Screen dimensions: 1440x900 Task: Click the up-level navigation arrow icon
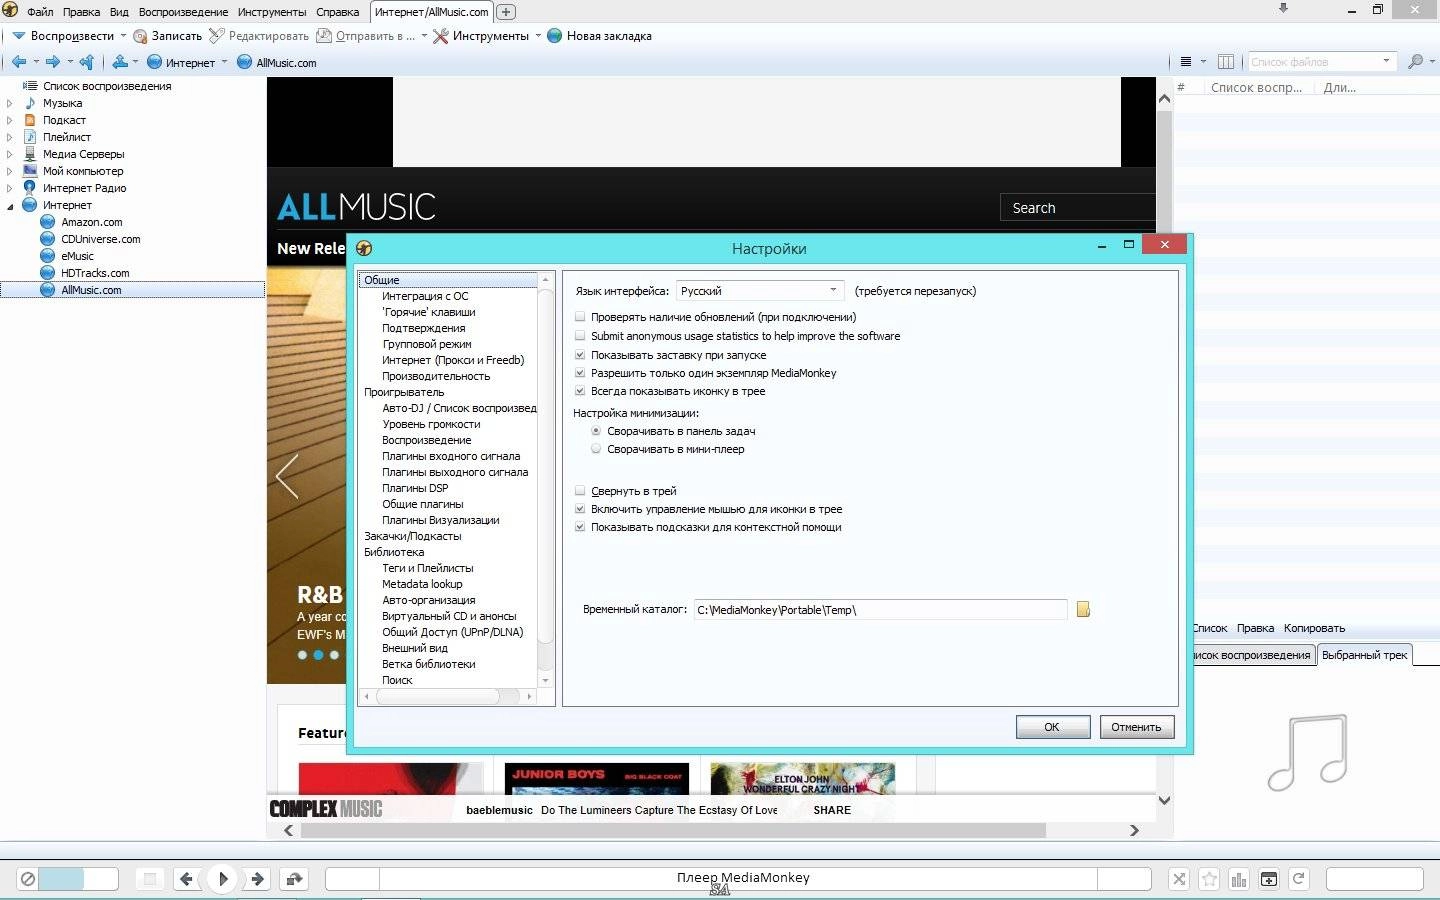[86, 62]
